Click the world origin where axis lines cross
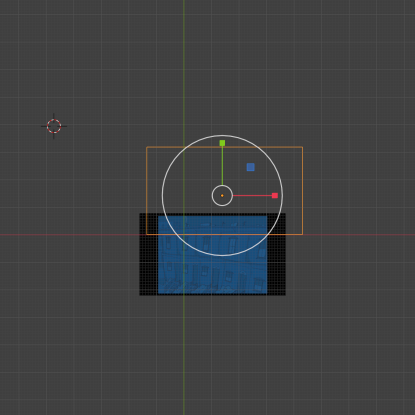The image size is (415, 415). [184, 235]
